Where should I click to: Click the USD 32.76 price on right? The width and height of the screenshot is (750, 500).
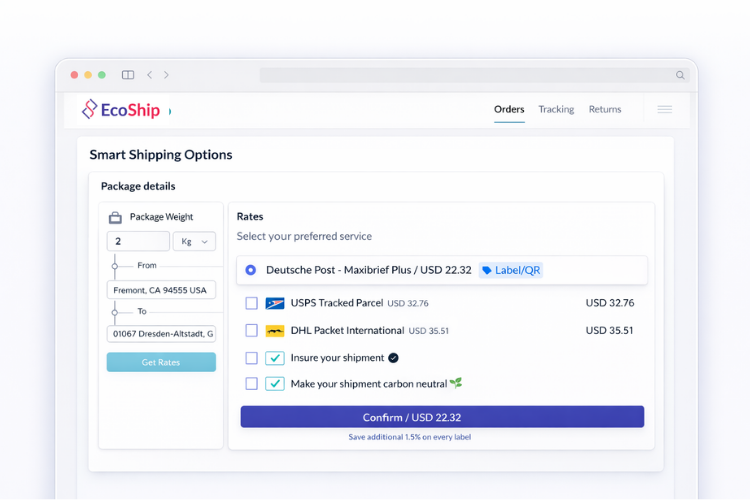tap(610, 303)
